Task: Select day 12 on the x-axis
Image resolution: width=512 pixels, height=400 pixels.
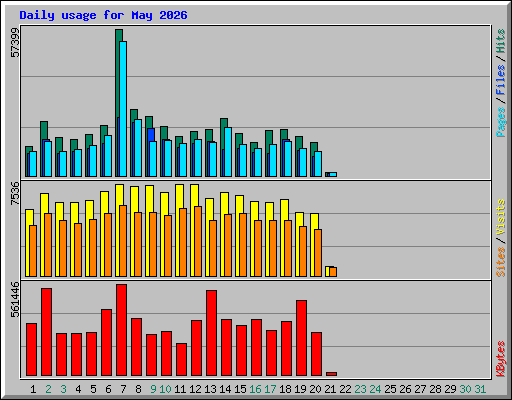Action: (195, 389)
